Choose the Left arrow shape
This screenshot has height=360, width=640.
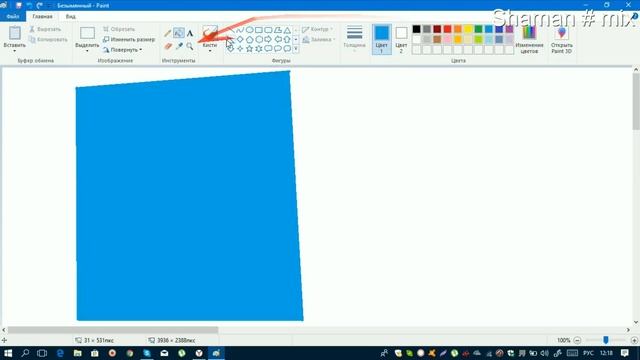(x=278, y=39)
